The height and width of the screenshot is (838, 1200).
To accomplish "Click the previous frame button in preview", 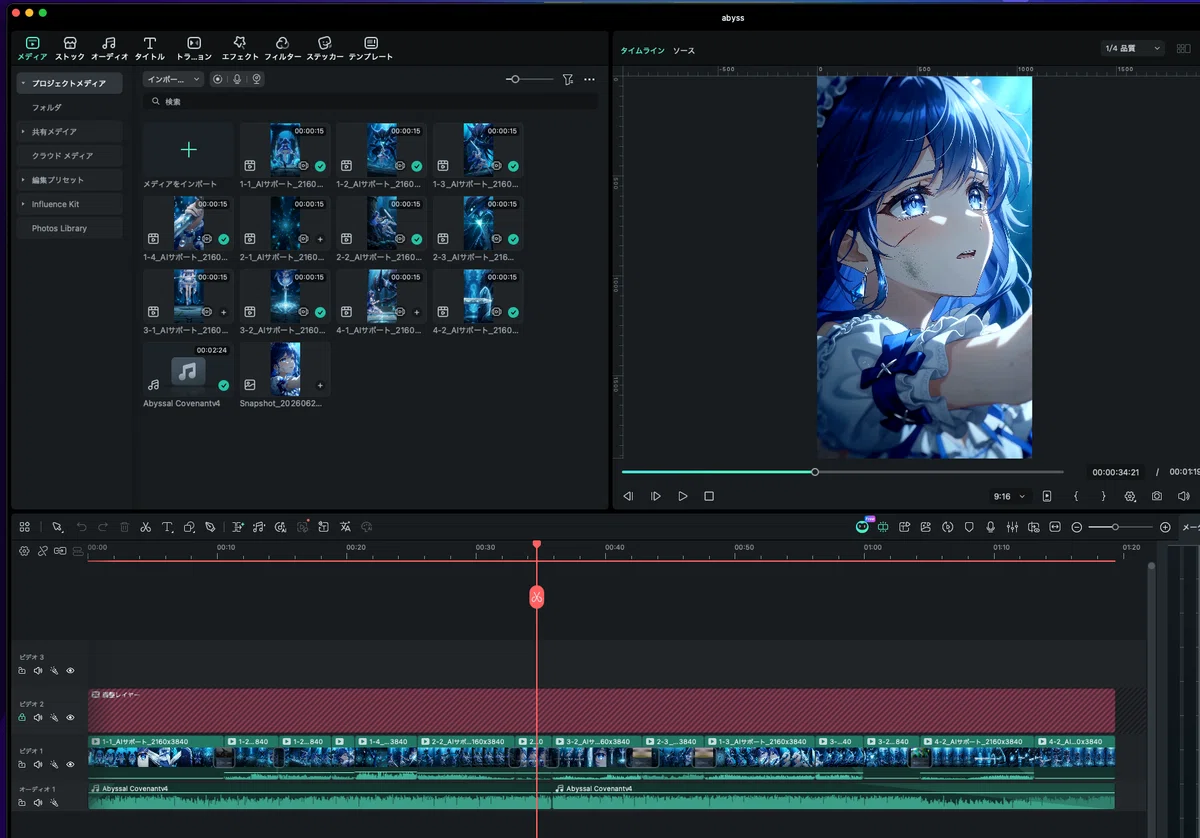I will (x=629, y=496).
